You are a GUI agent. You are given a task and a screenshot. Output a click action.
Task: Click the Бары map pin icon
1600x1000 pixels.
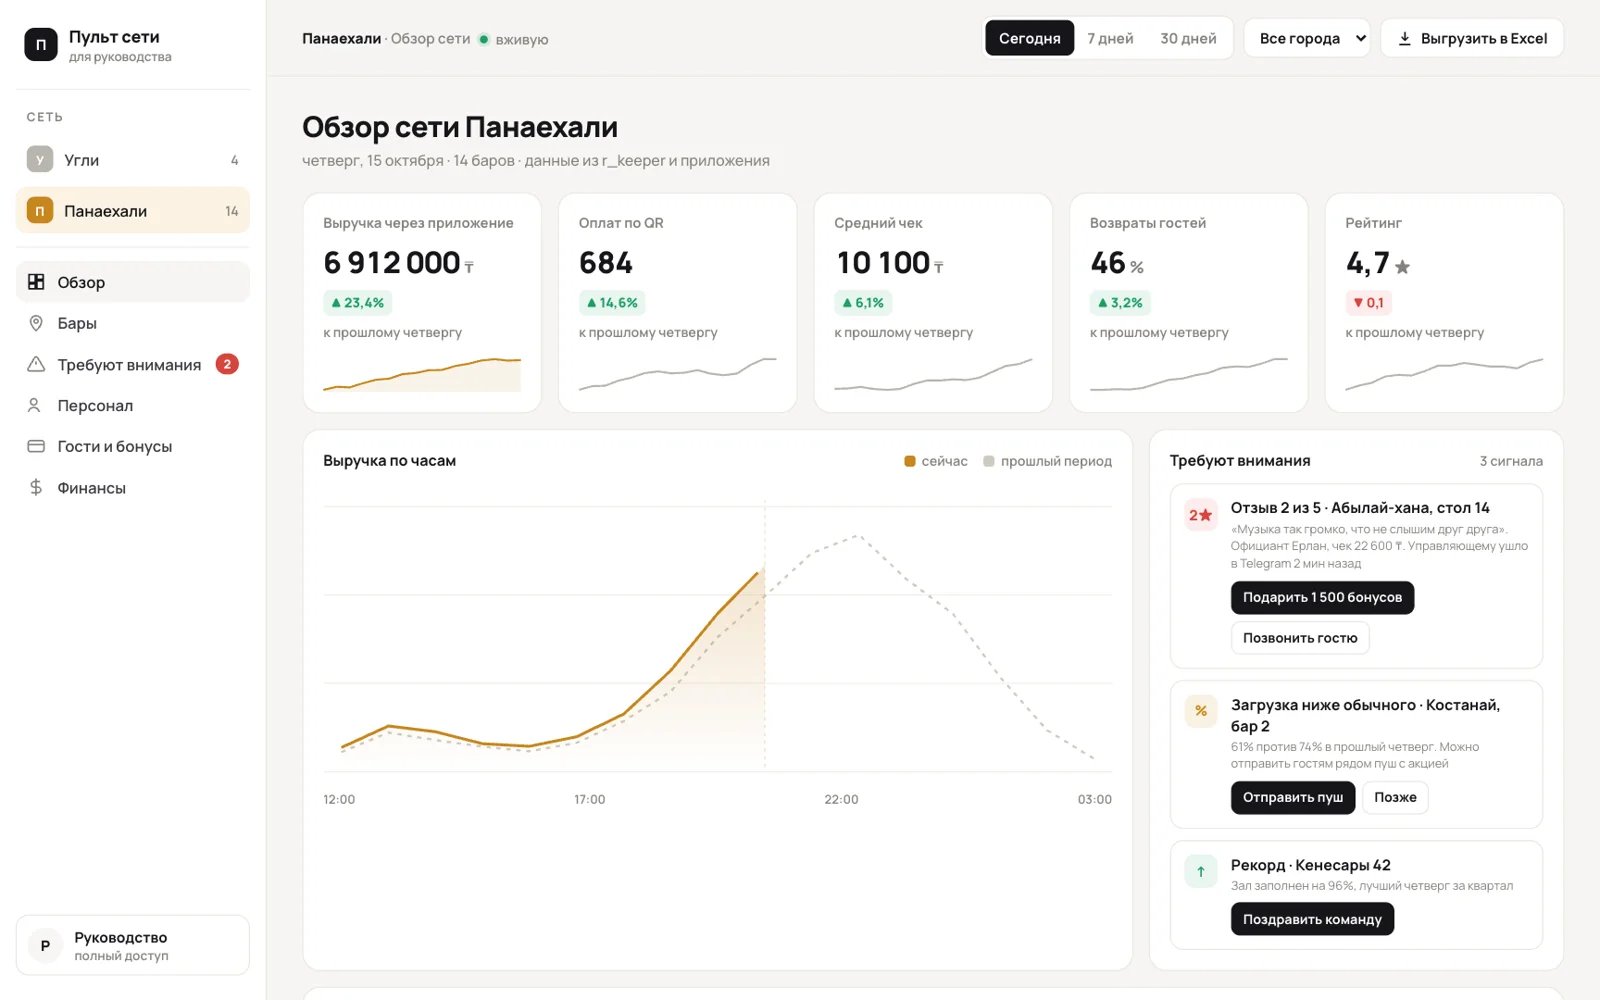(36, 323)
